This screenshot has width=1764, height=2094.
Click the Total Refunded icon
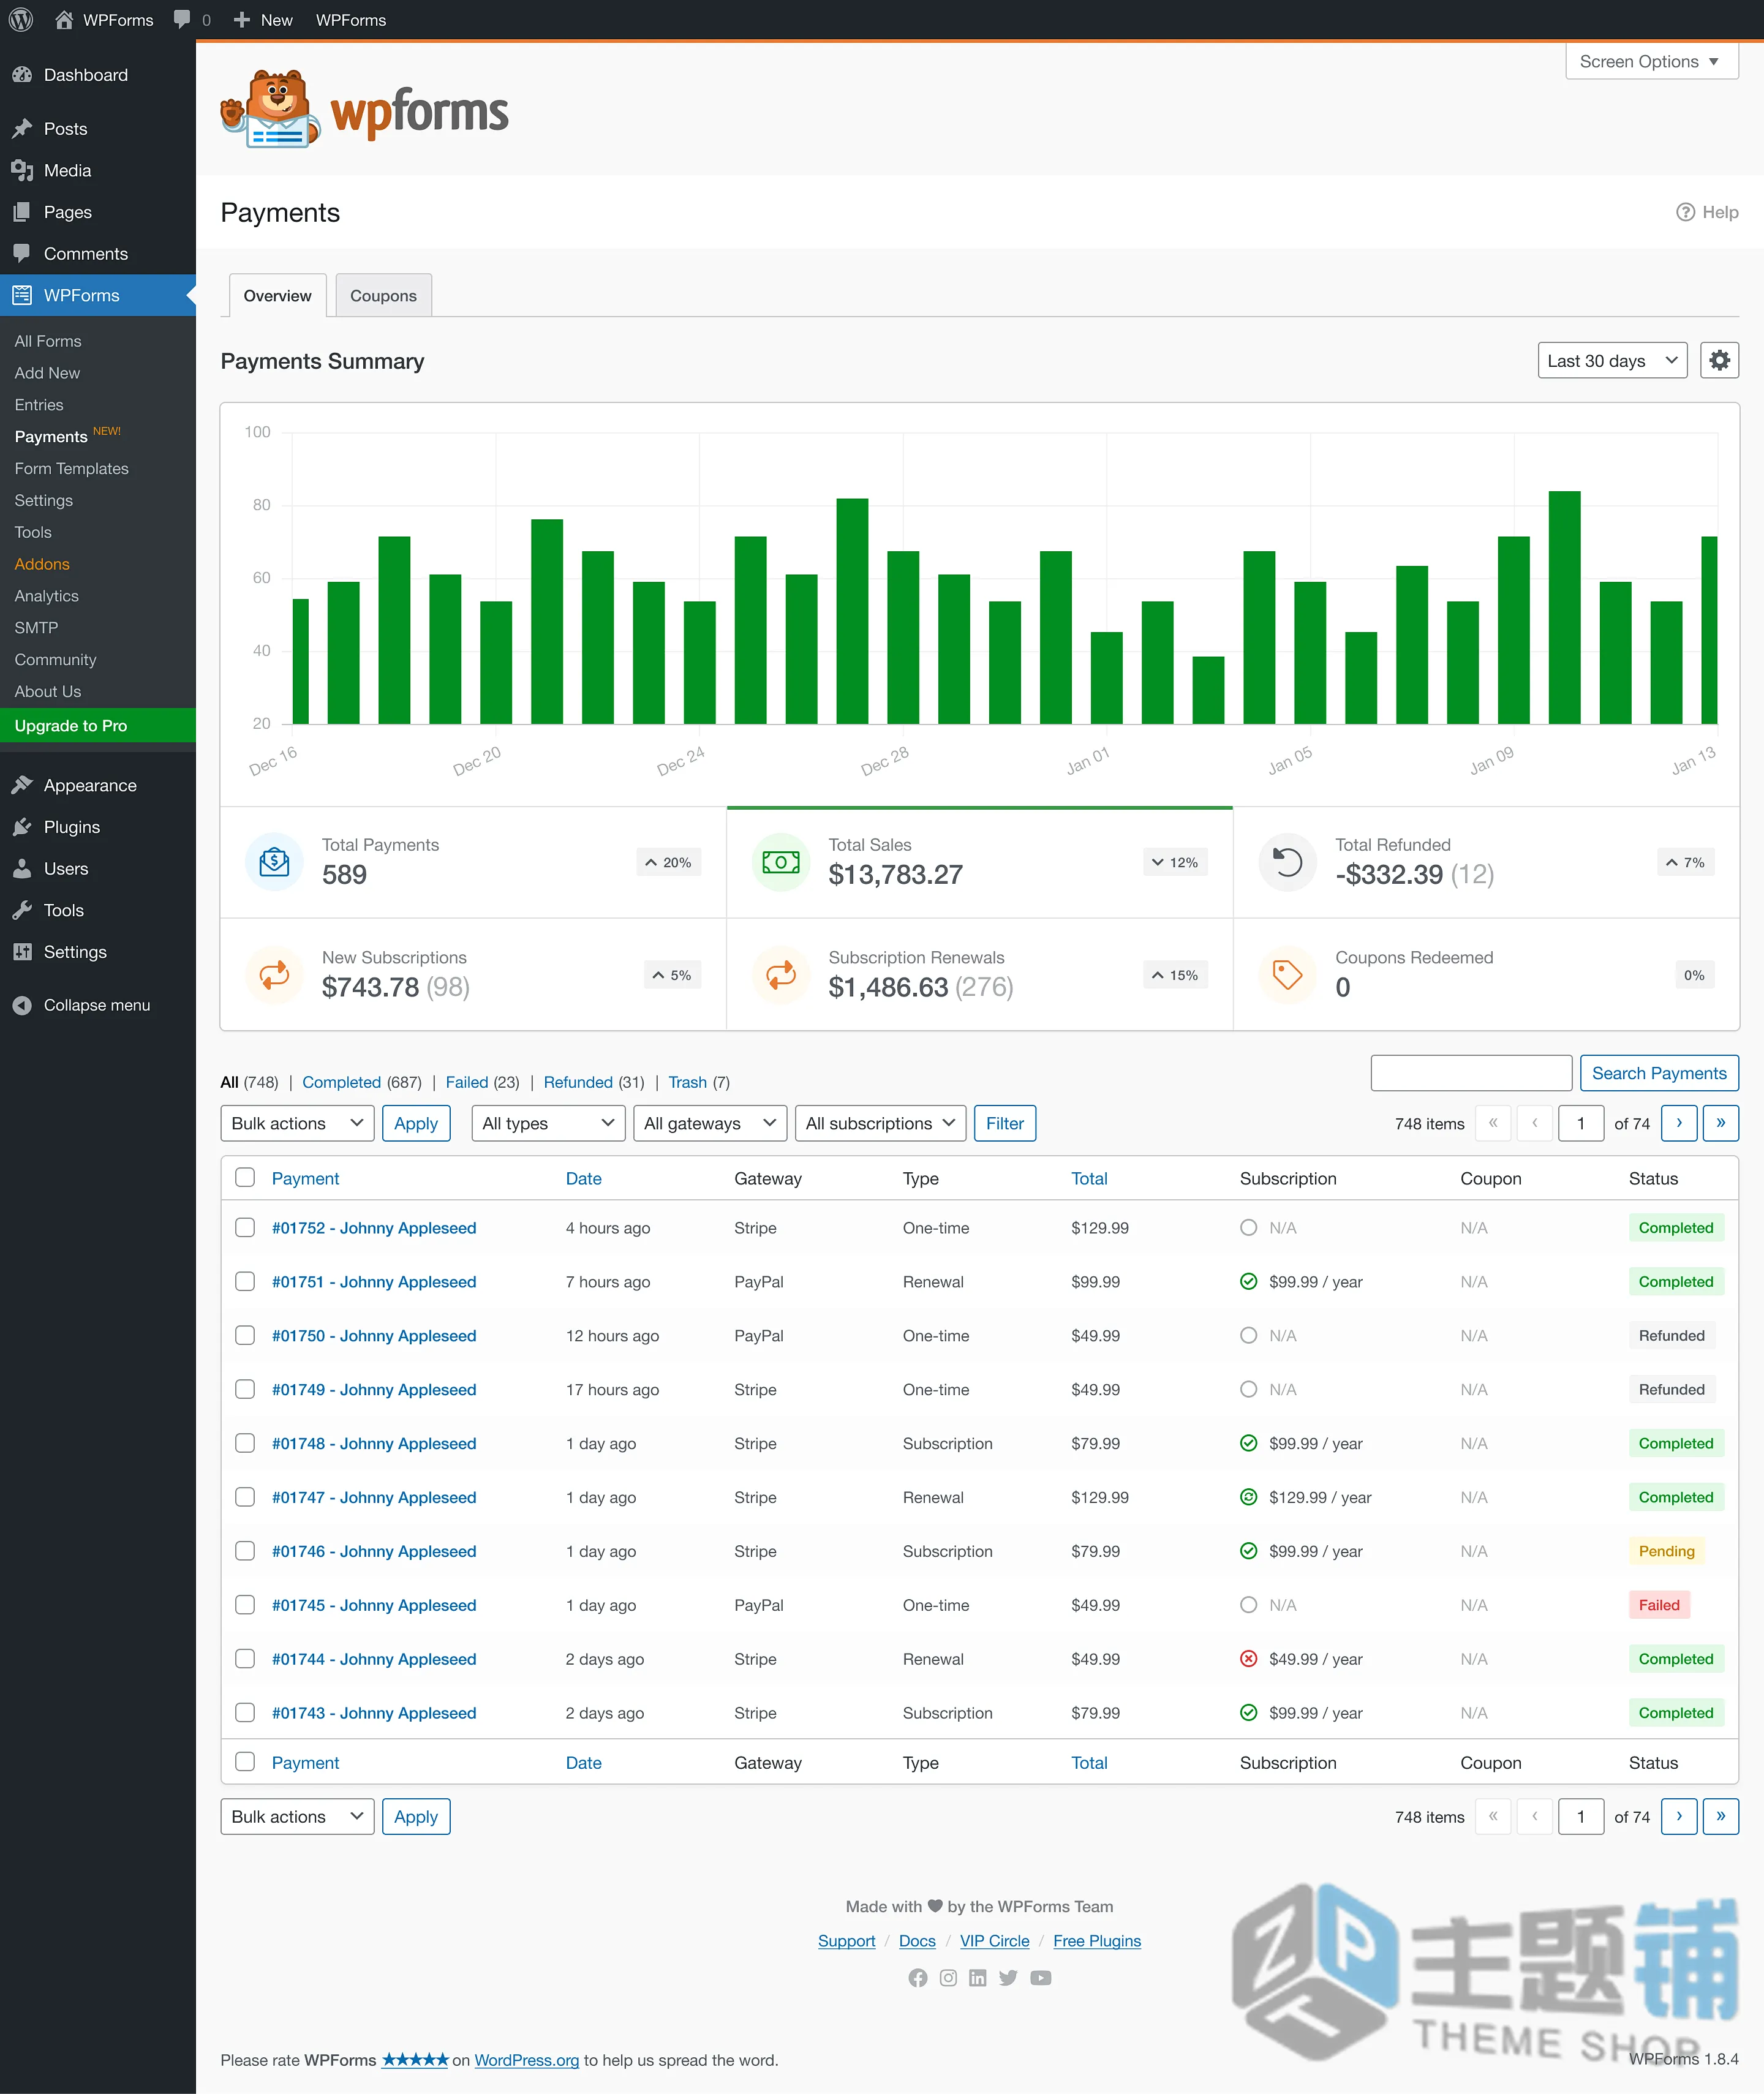coord(1288,862)
